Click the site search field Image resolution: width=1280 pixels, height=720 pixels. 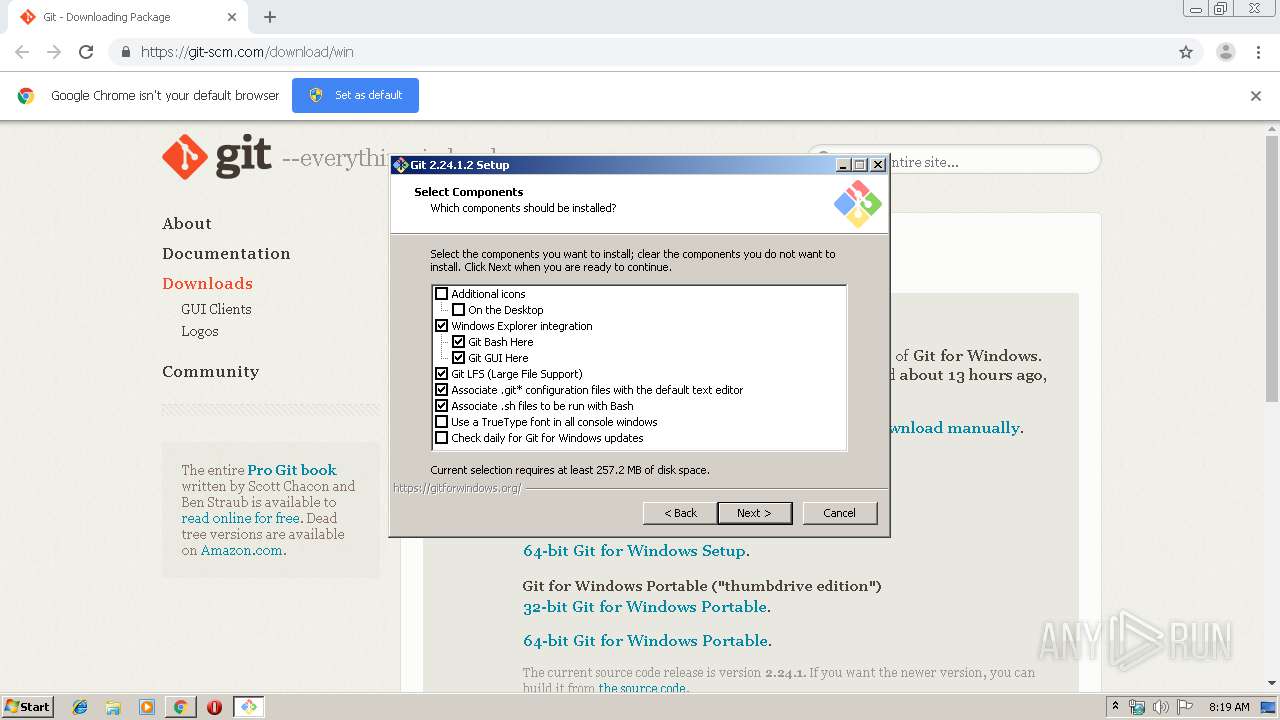[954, 160]
